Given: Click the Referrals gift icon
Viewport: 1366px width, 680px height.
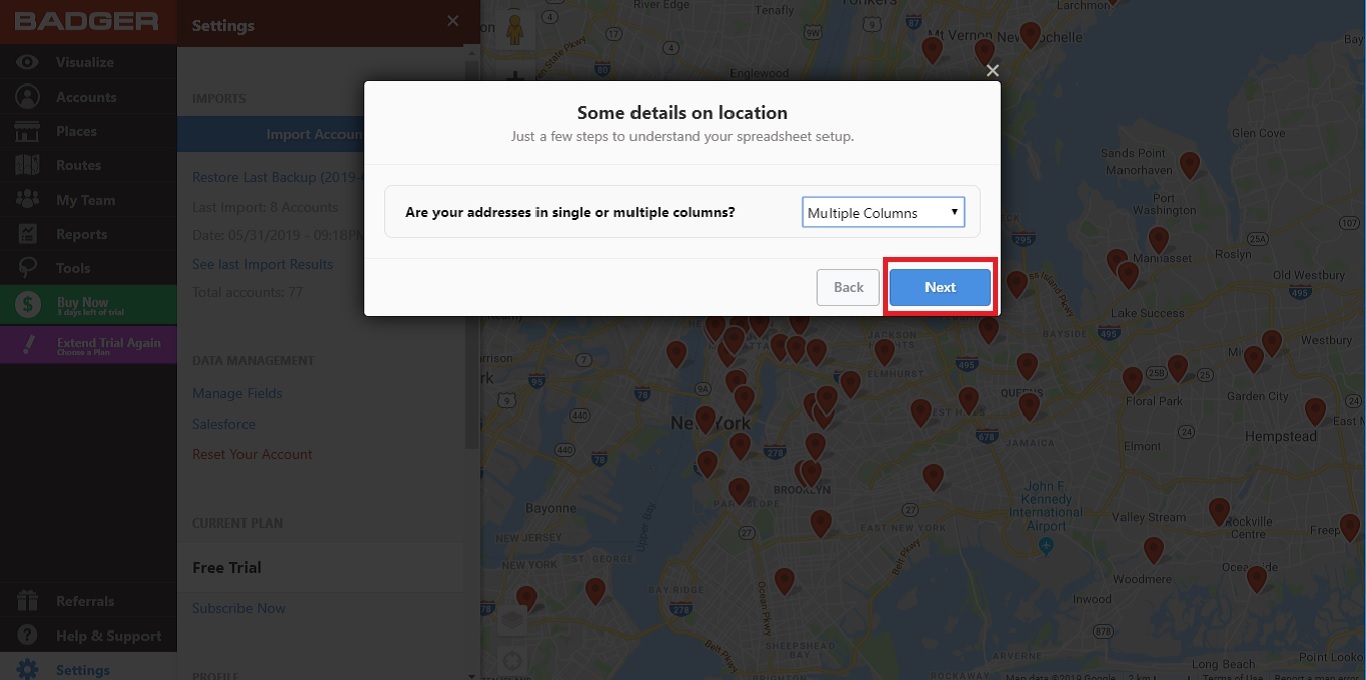Looking at the screenshot, I should (x=27, y=601).
